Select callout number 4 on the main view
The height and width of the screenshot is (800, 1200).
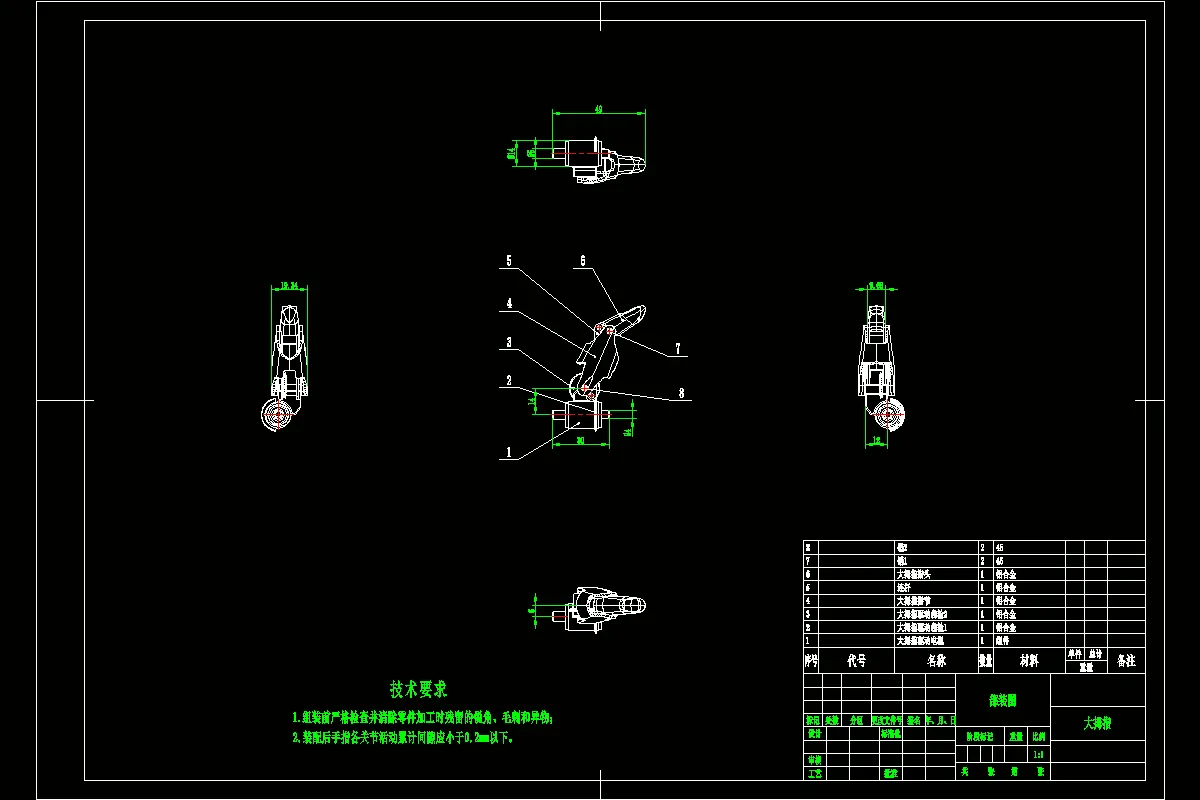point(509,303)
